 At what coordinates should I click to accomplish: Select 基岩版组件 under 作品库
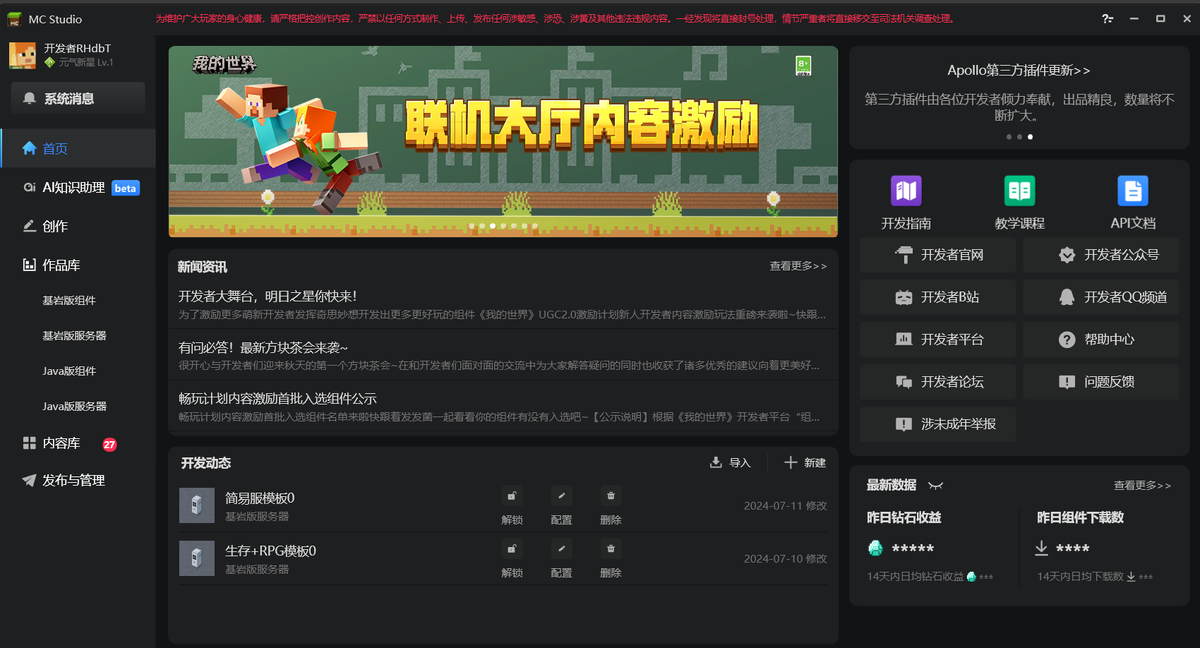click(x=69, y=300)
